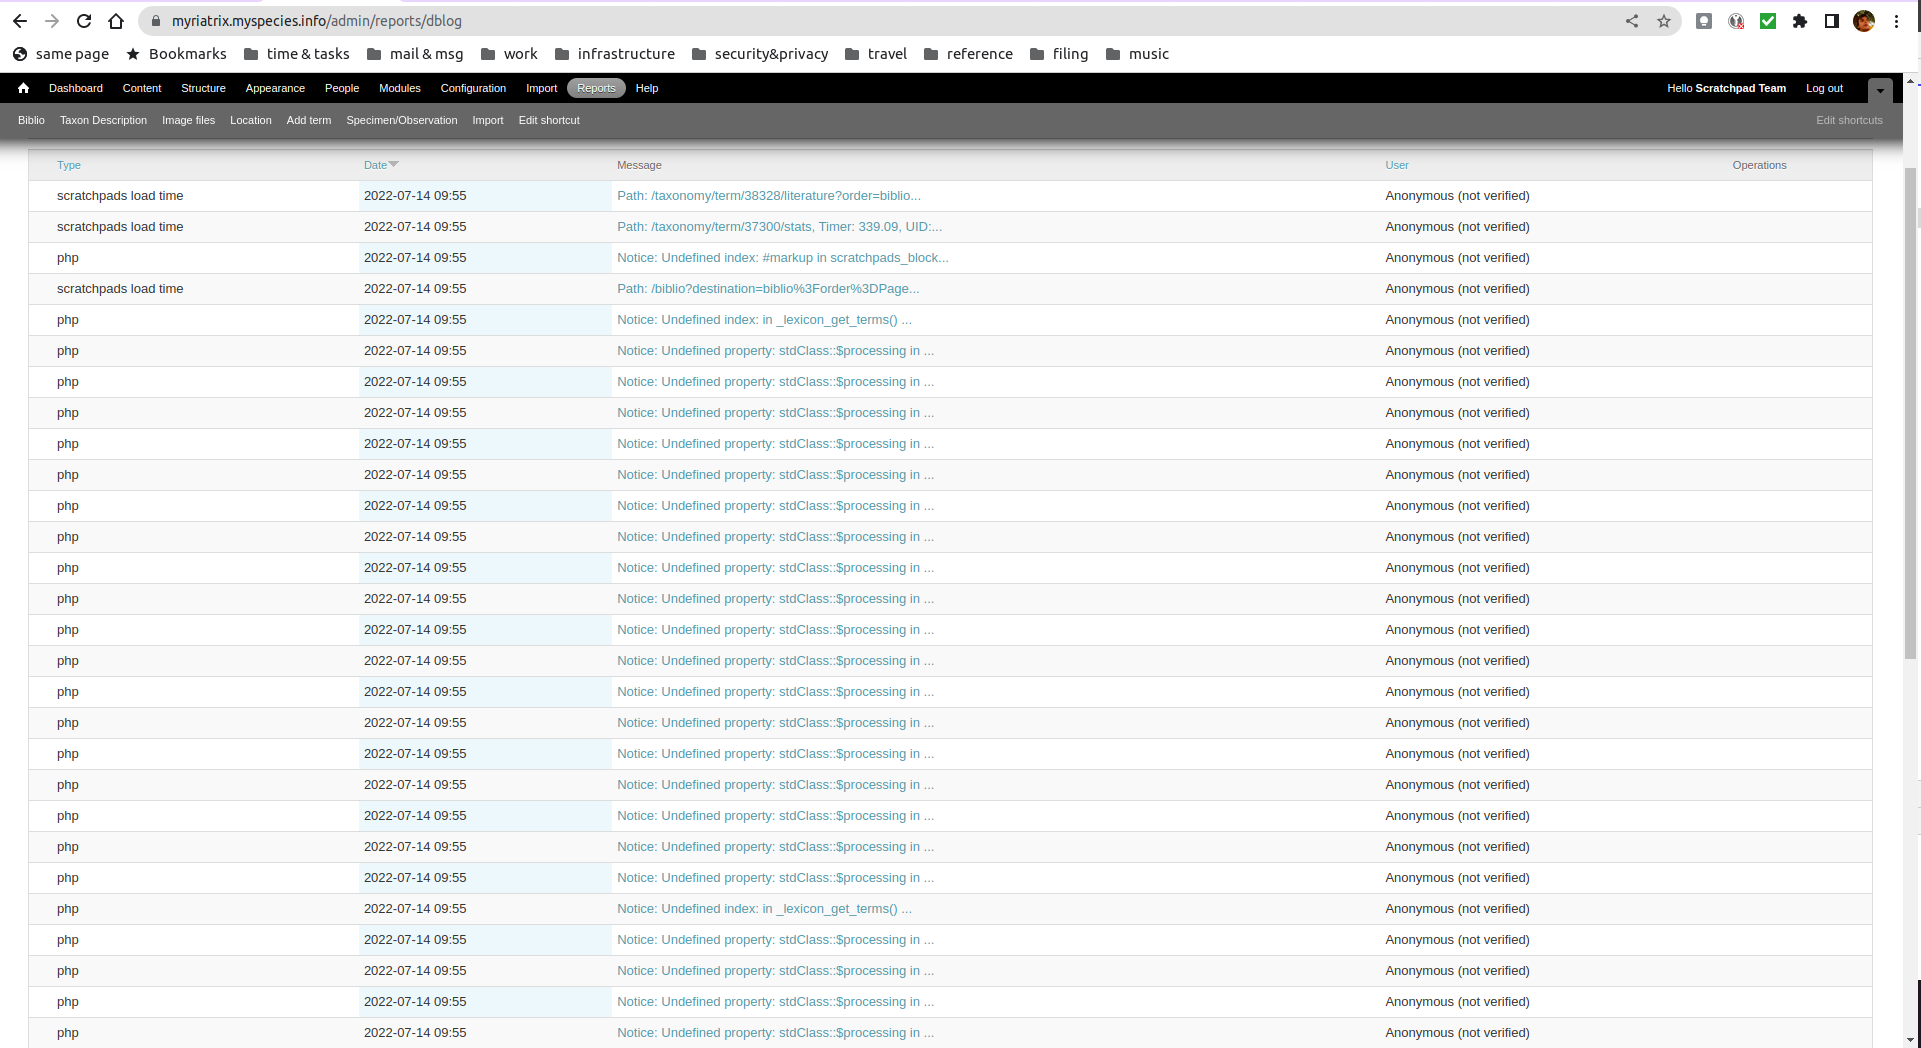Reload the current page
The image size is (1921, 1048).
(x=84, y=20)
